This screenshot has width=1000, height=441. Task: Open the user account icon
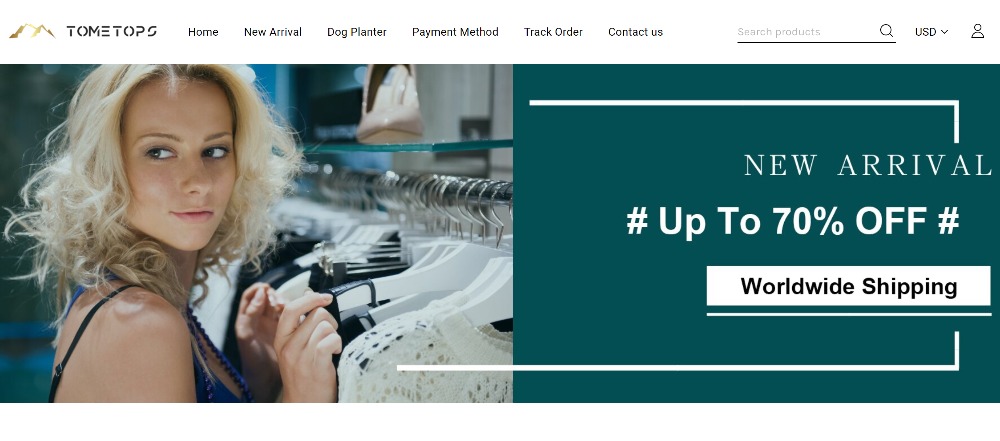977,31
